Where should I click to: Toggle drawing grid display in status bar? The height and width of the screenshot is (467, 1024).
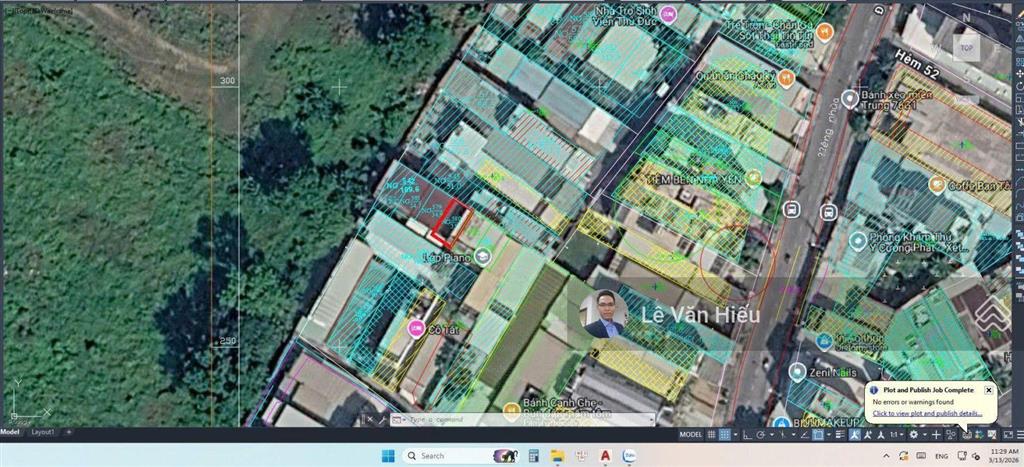(711, 434)
